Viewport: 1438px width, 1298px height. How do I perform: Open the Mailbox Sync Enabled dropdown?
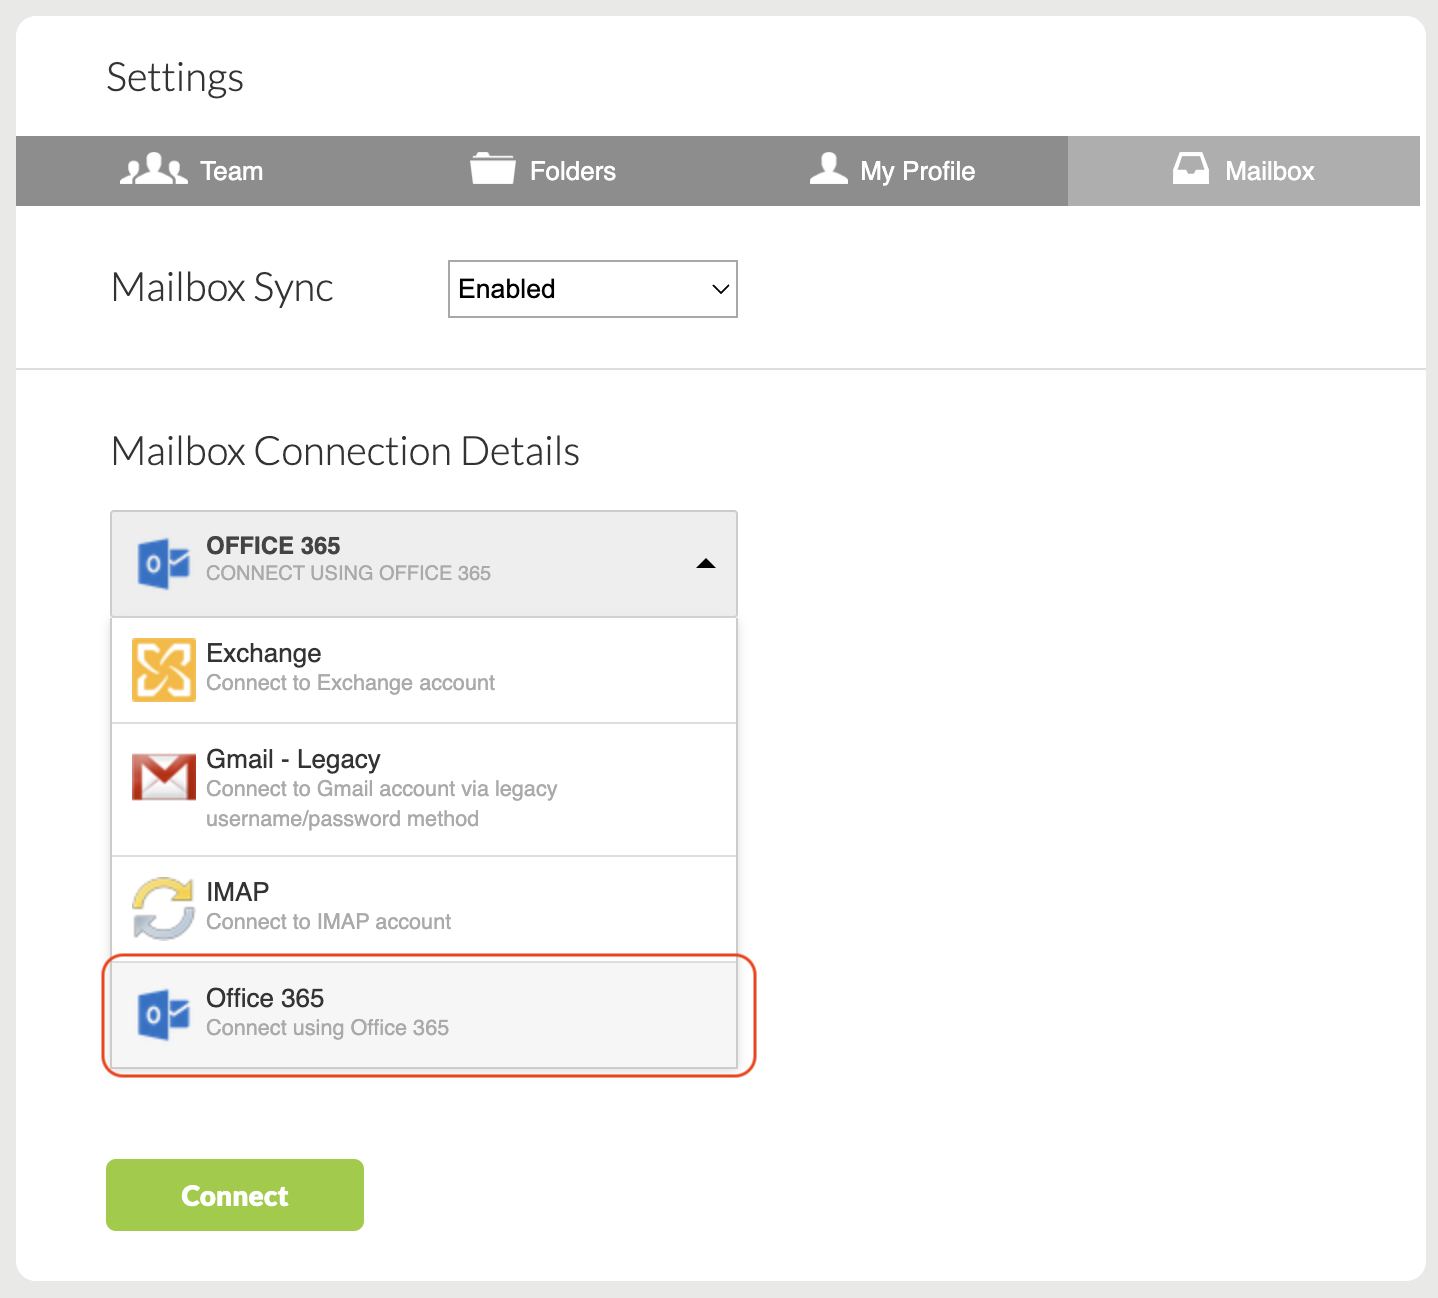pyautogui.click(x=592, y=289)
